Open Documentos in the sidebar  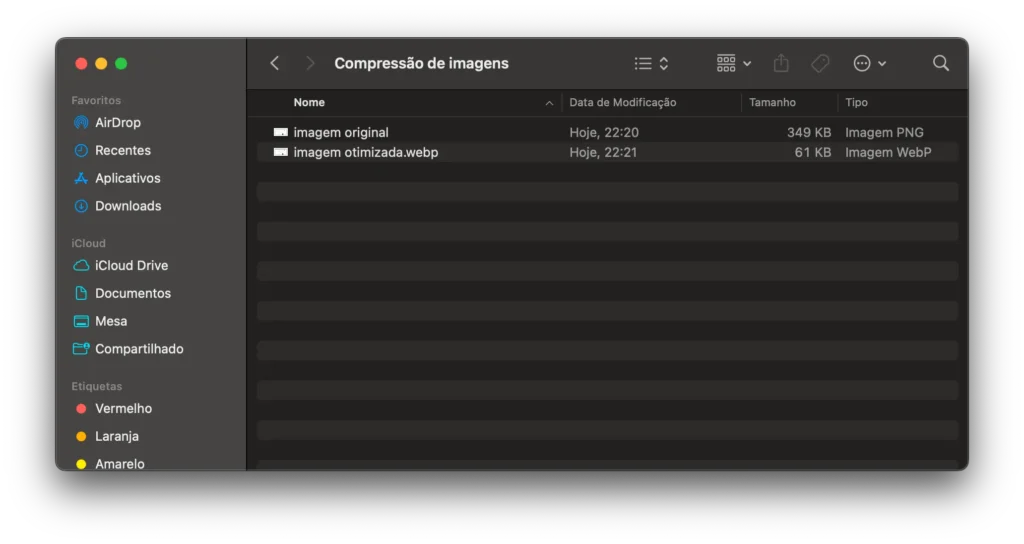coord(133,293)
